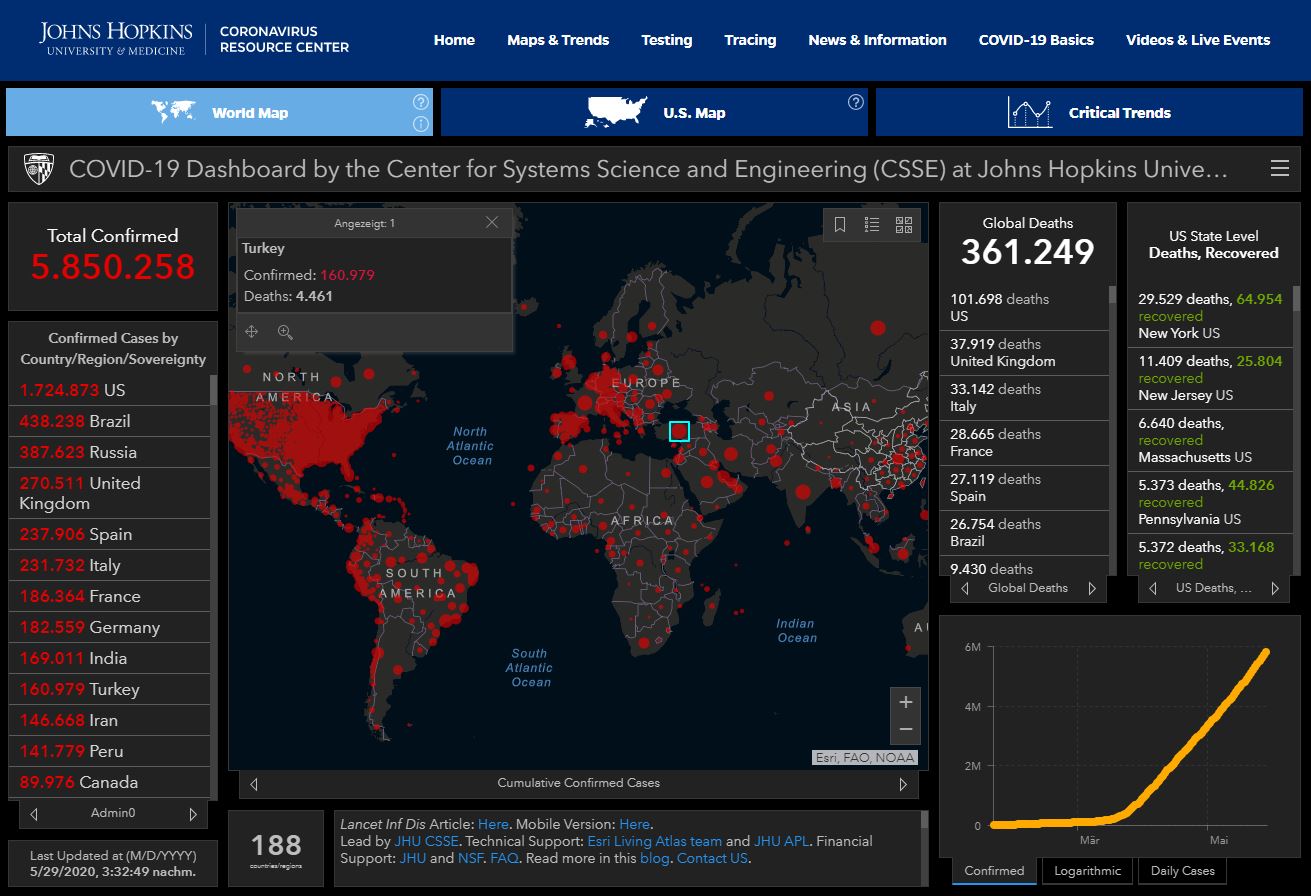Image resolution: width=1311 pixels, height=896 pixels.
Task: Open the Testing menu item
Action: (x=667, y=40)
